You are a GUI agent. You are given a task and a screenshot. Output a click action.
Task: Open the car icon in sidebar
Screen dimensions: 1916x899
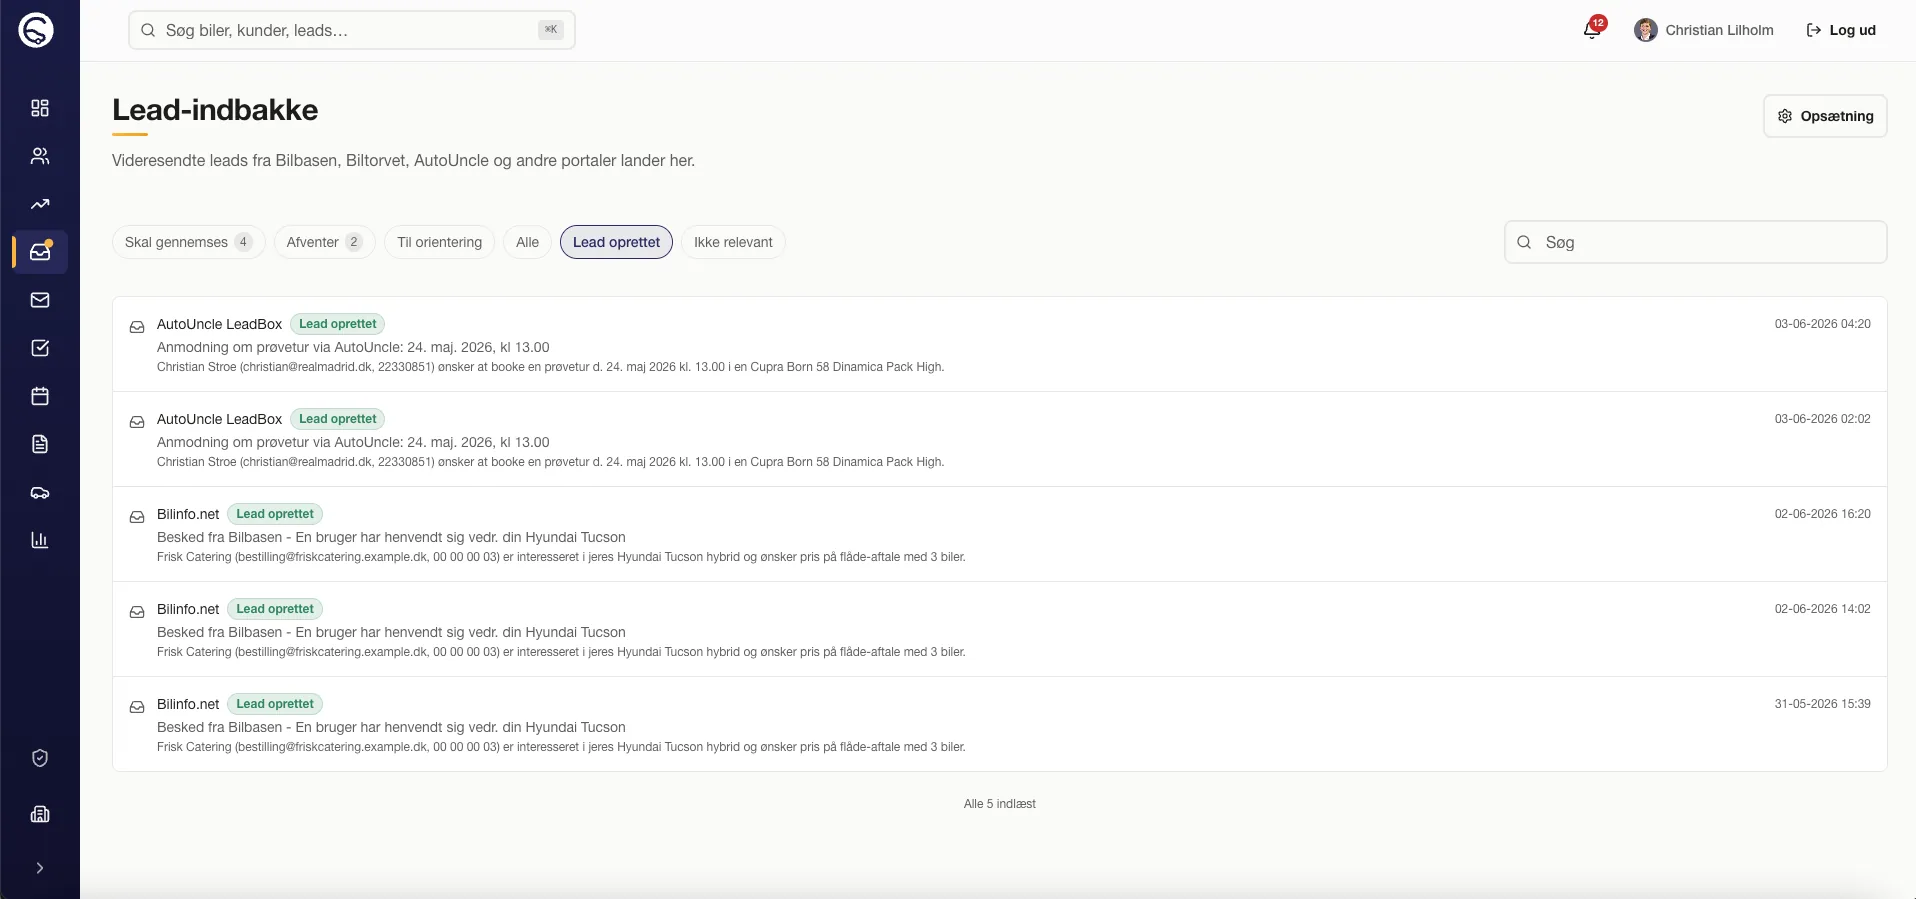[x=40, y=492]
